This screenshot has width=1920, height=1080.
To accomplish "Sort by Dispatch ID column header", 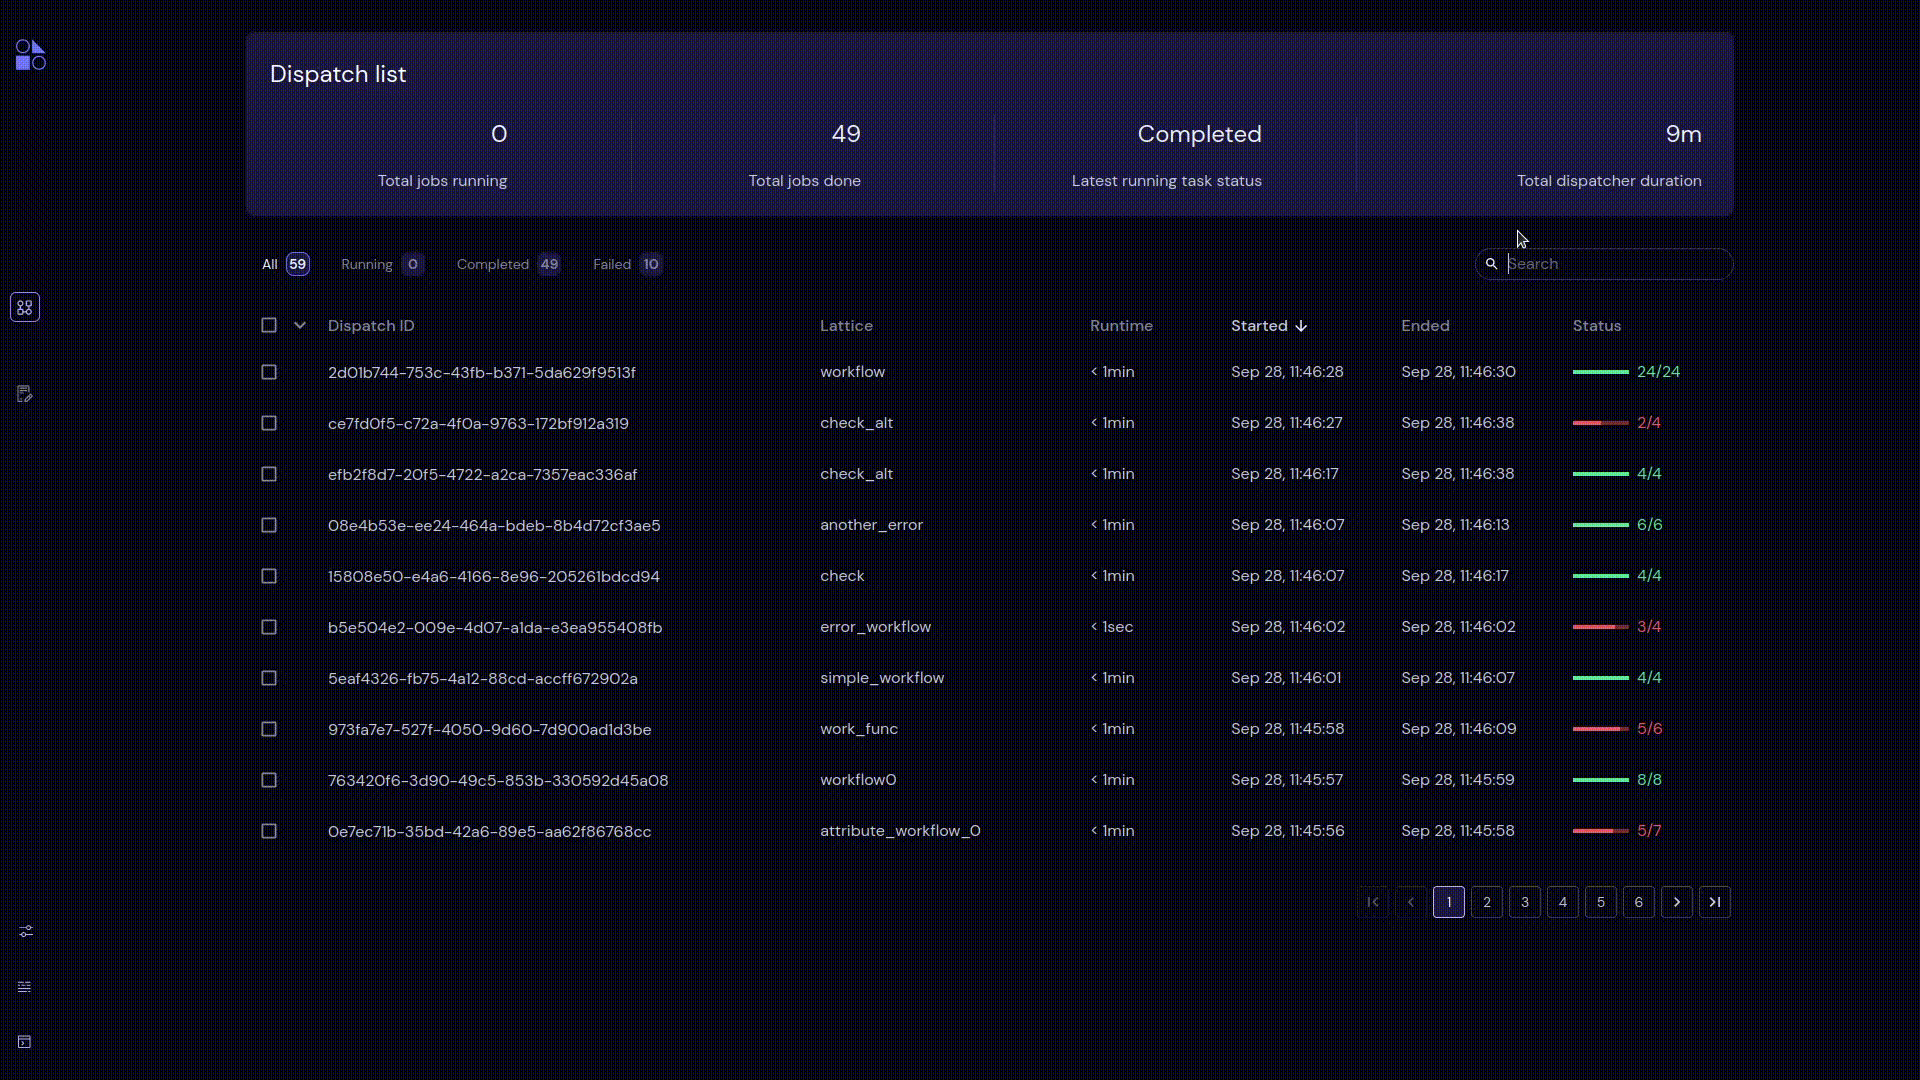I will [x=371, y=326].
